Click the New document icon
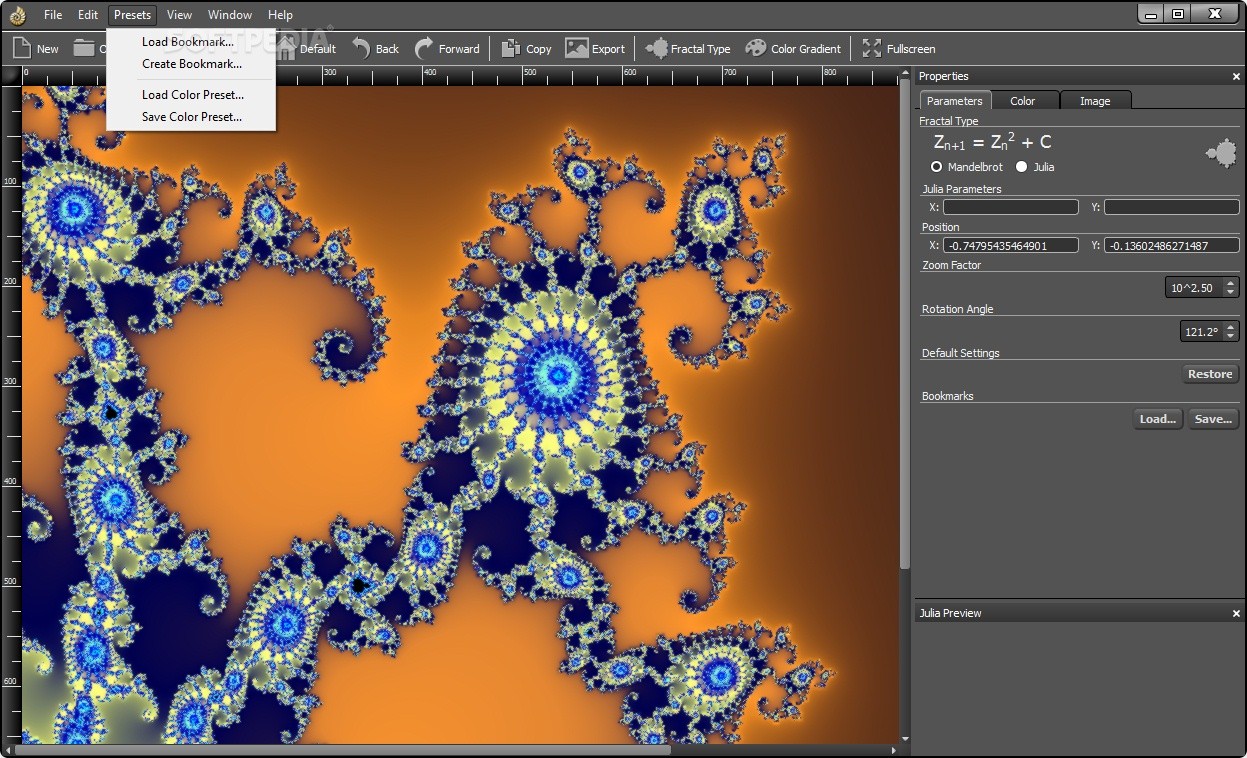This screenshot has height=758, width=1247. [x=22, y=48]
